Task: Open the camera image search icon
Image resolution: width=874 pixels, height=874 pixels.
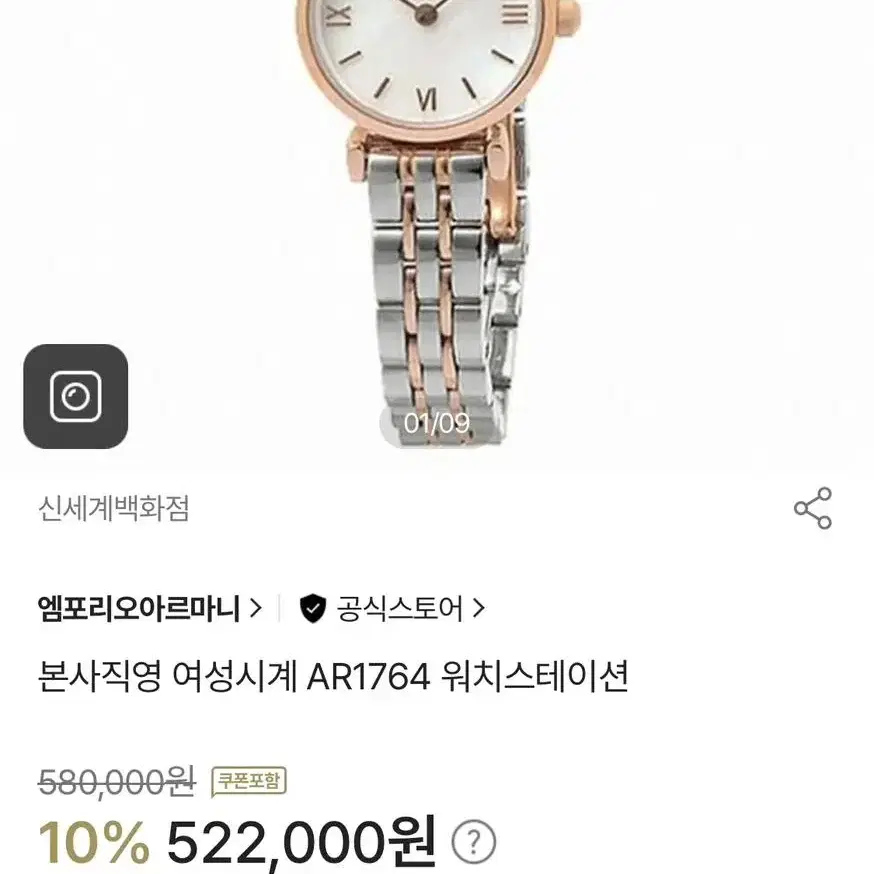Action: tap(75, 396)
